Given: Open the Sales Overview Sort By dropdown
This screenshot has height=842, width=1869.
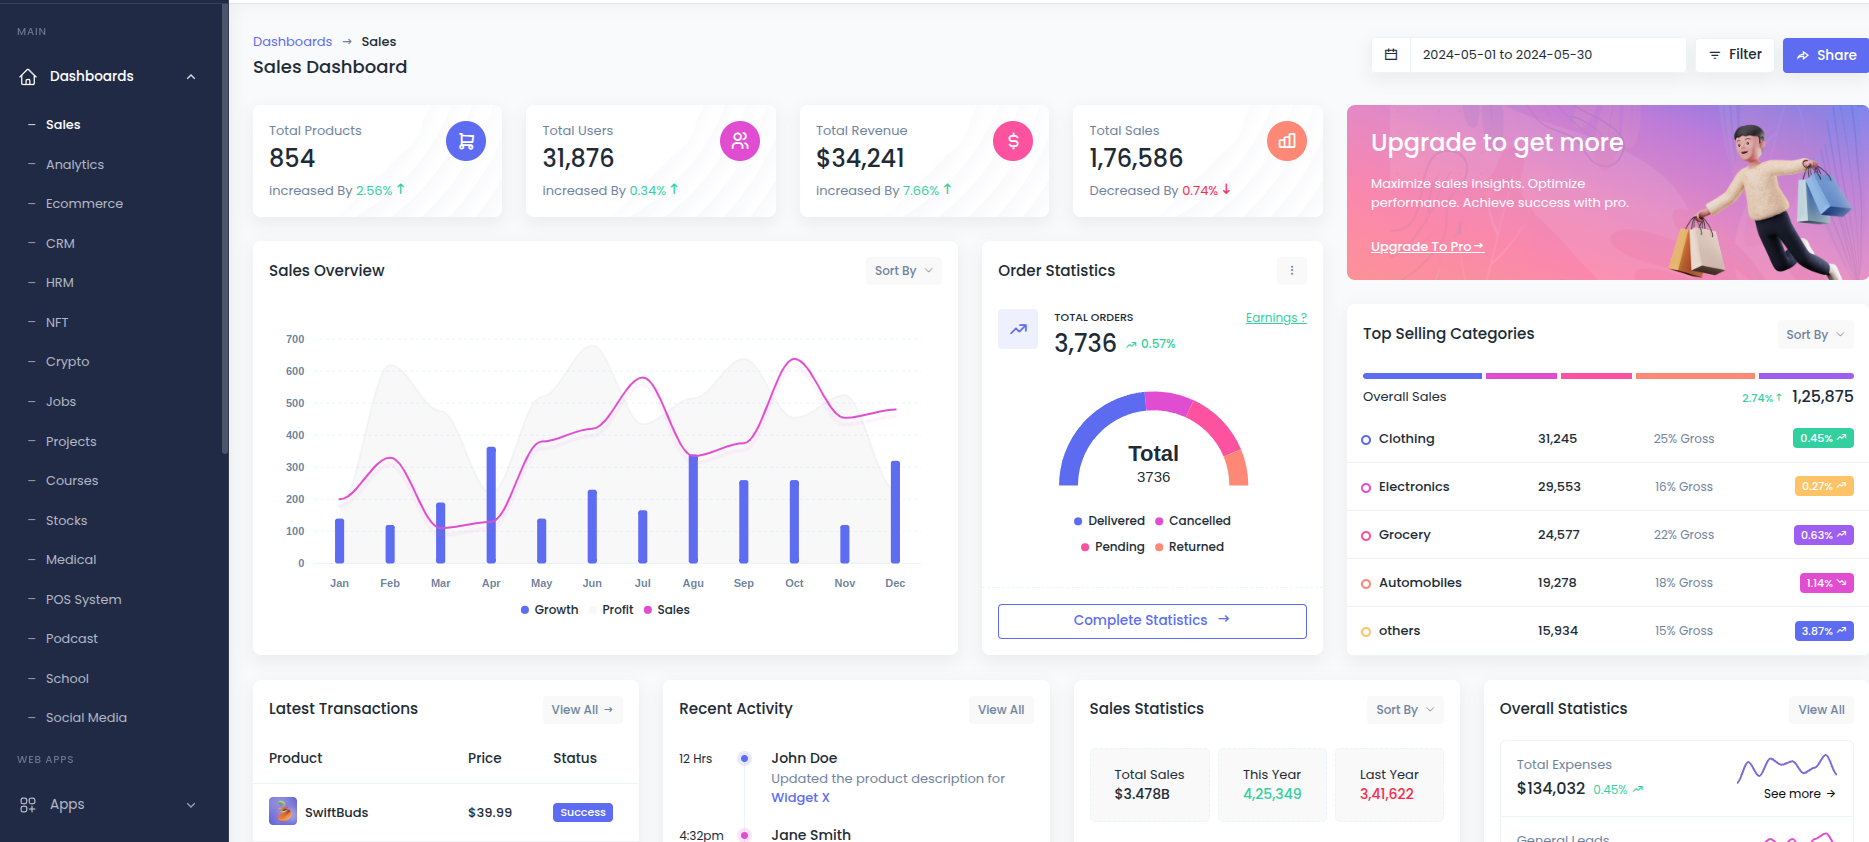Looking at the screenshot, I should point(903,271).
